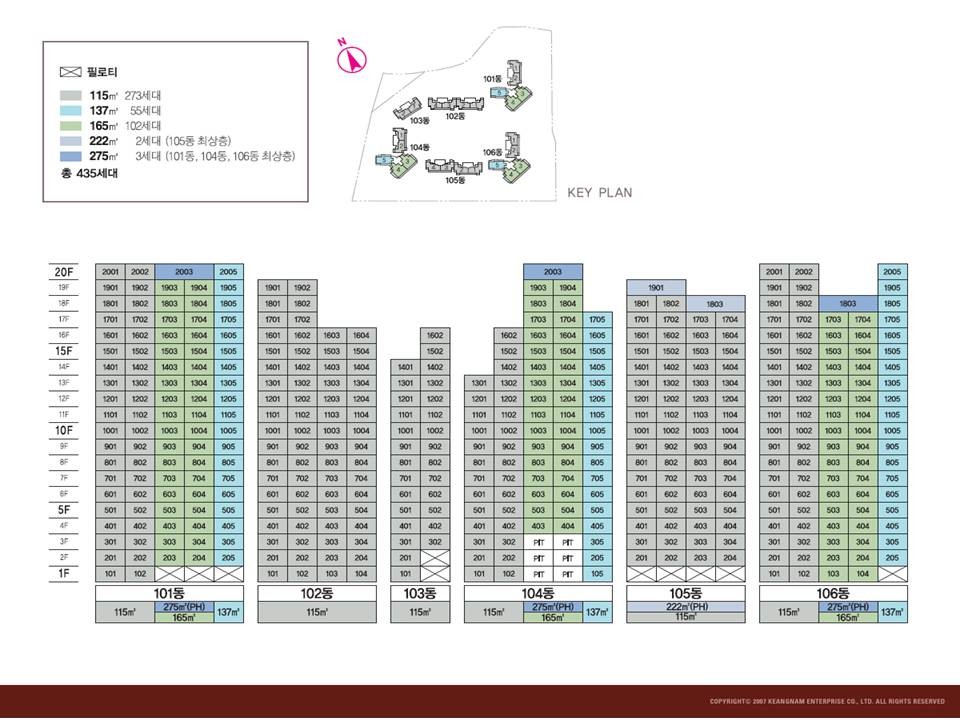
Task: Click the 115㎡ gray legend swatch
Action: [71, 95]
